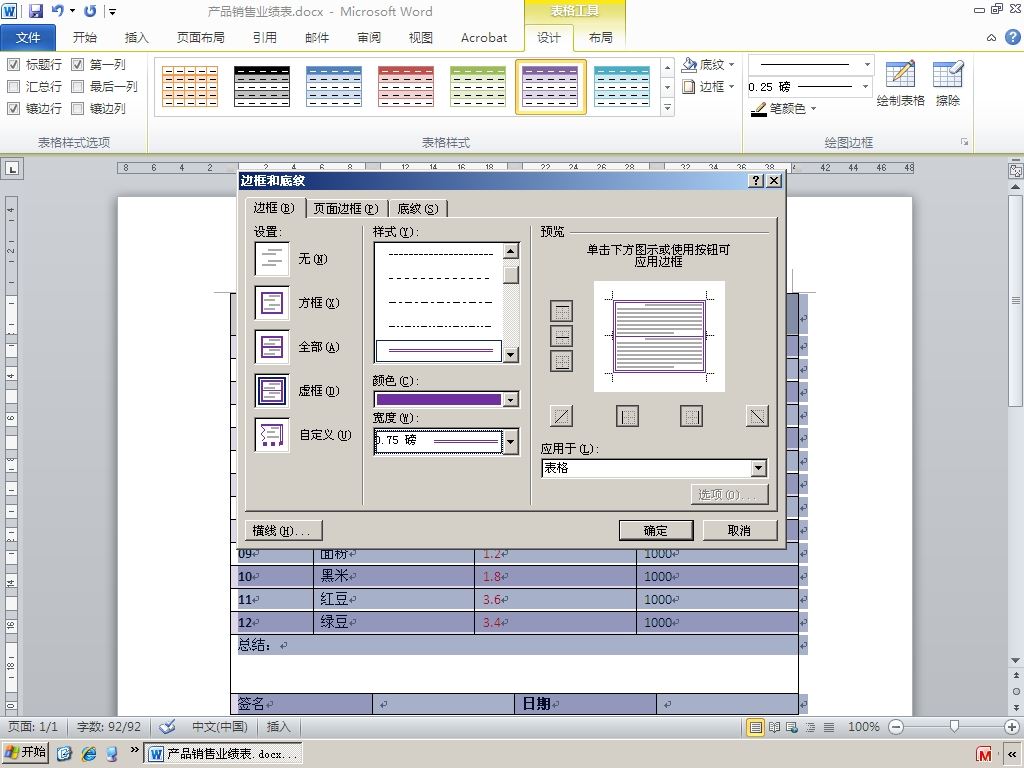Click the 绘制表格 draw table icon
1024x768 pixels.
click(901, 74)
